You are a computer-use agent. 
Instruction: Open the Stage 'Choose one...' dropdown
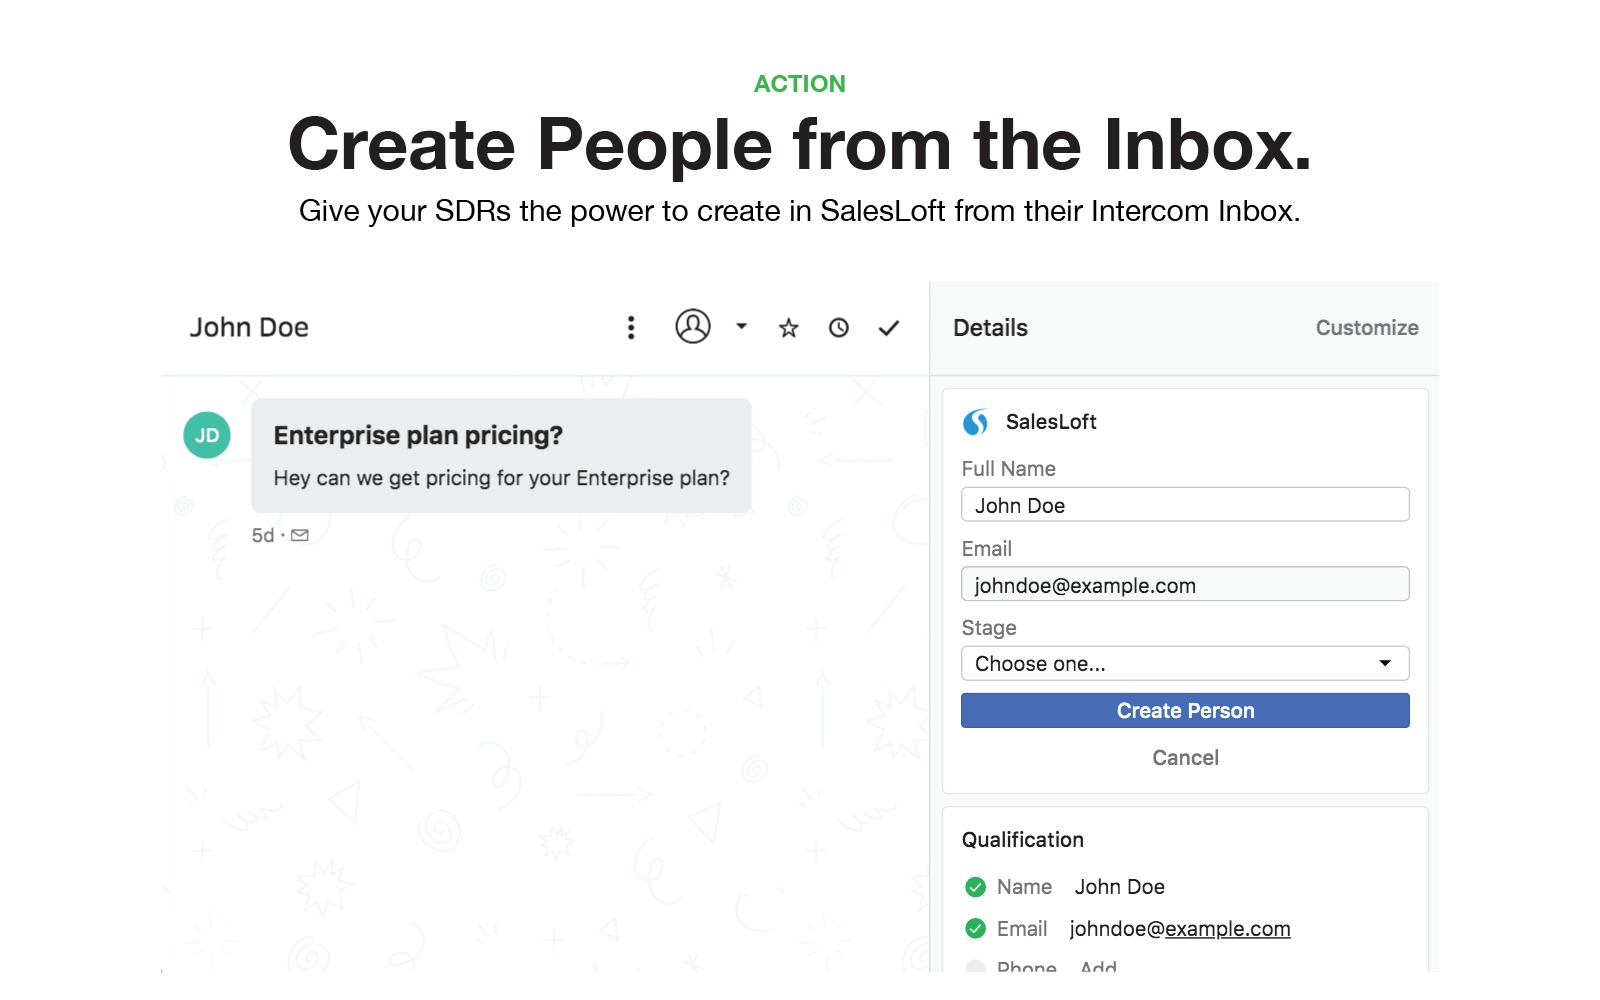1185,664
